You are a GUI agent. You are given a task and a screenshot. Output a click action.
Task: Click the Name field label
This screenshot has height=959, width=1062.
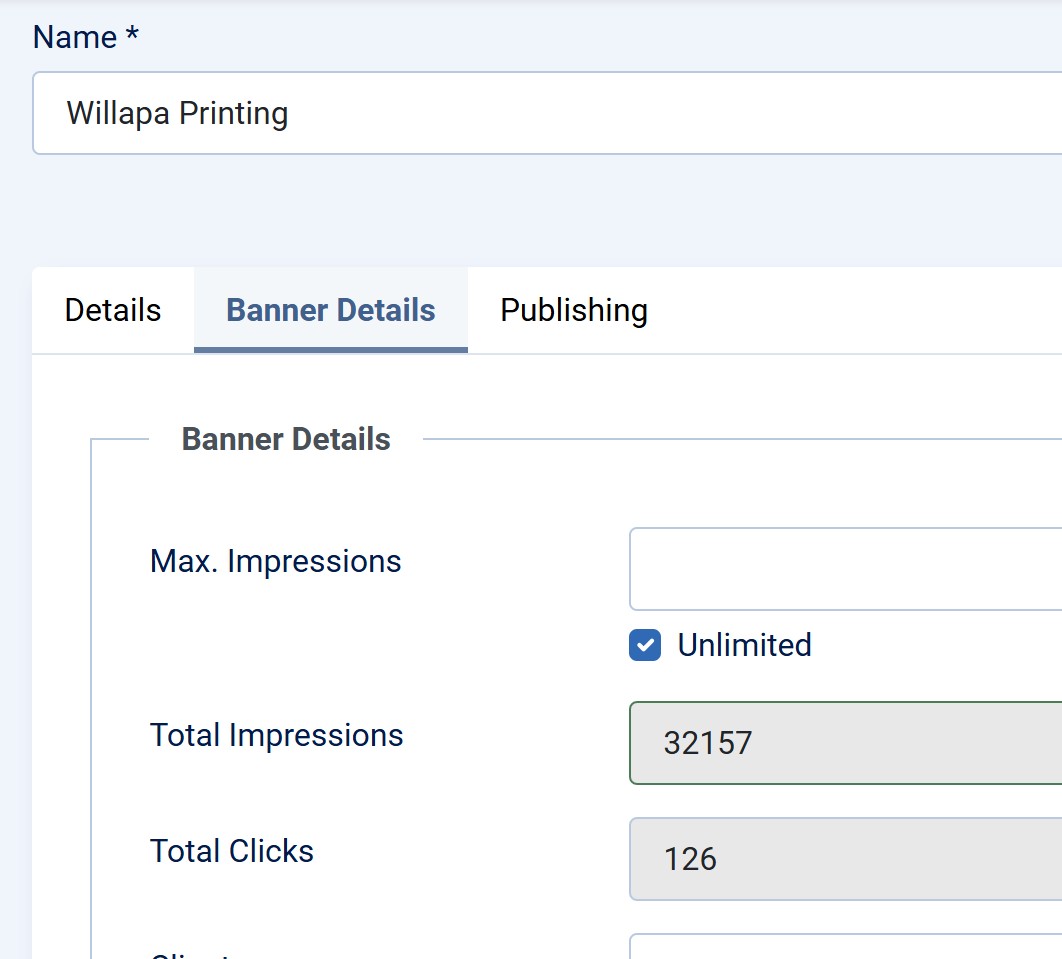[x=75, y=37]
